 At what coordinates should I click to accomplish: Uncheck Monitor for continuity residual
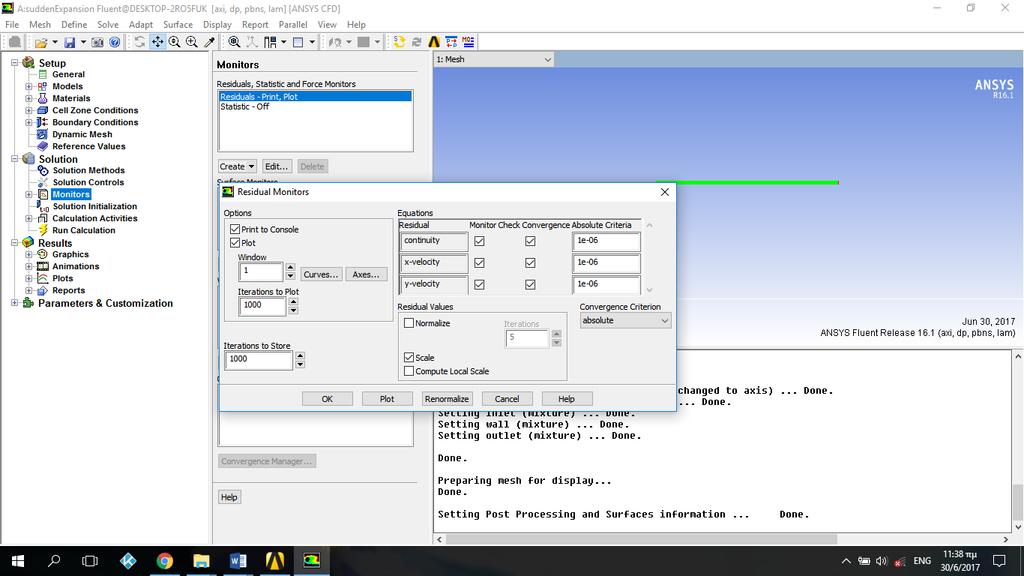click(479, 241)
